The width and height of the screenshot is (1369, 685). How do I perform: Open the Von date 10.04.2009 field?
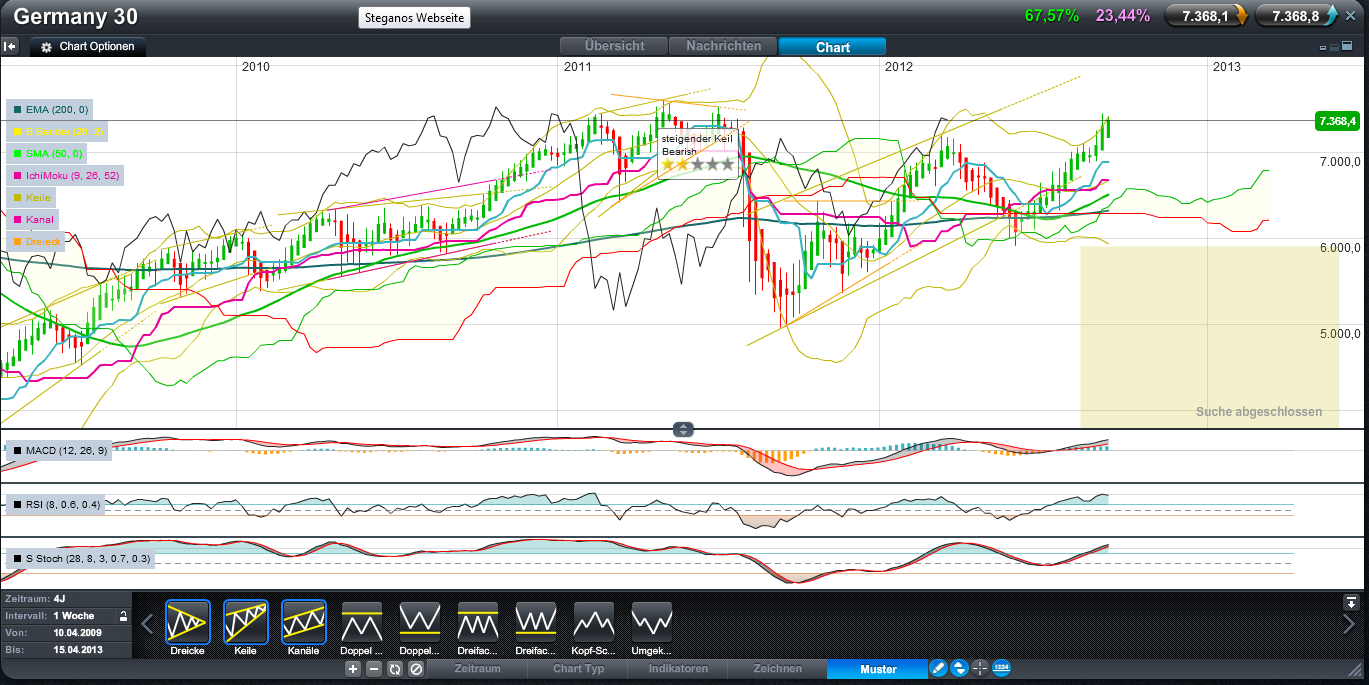point(66,633)
